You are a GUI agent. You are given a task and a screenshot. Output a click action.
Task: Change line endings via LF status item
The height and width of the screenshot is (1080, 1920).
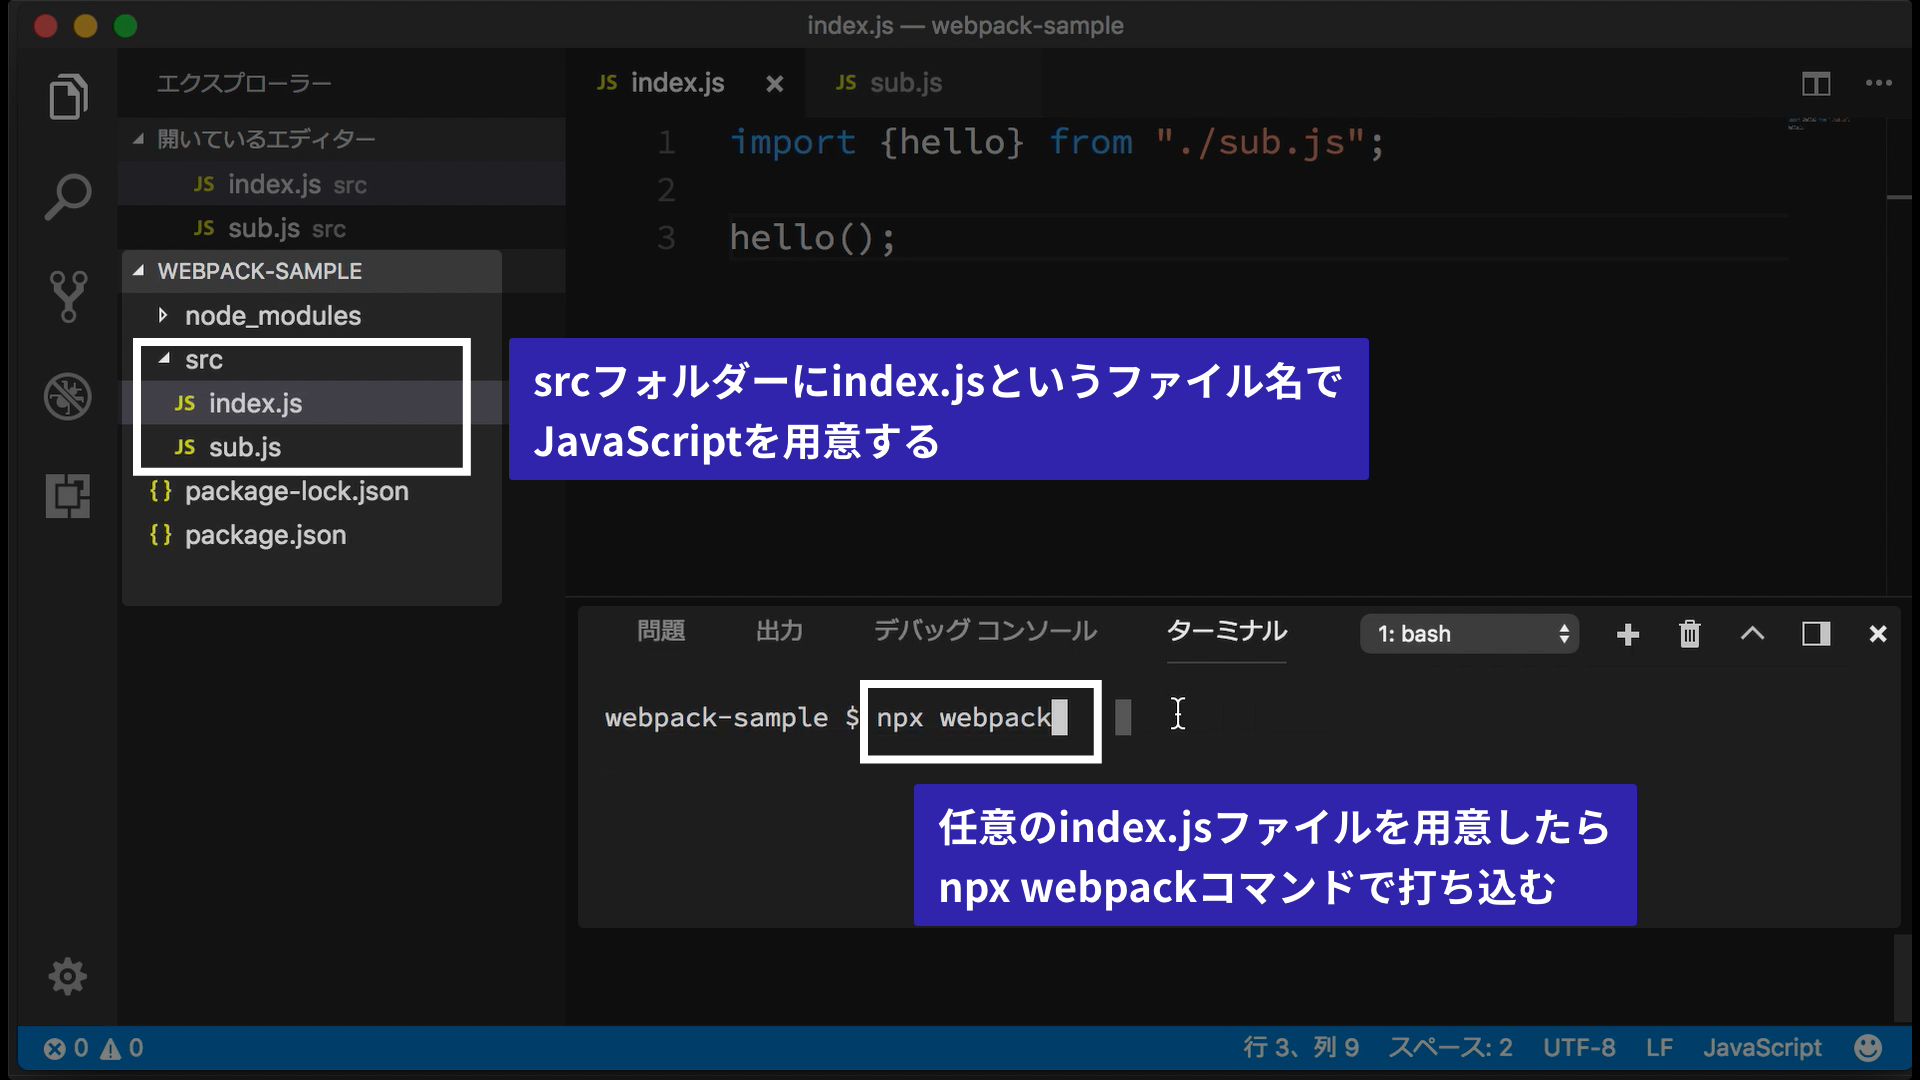[x=1659, y=1048]
